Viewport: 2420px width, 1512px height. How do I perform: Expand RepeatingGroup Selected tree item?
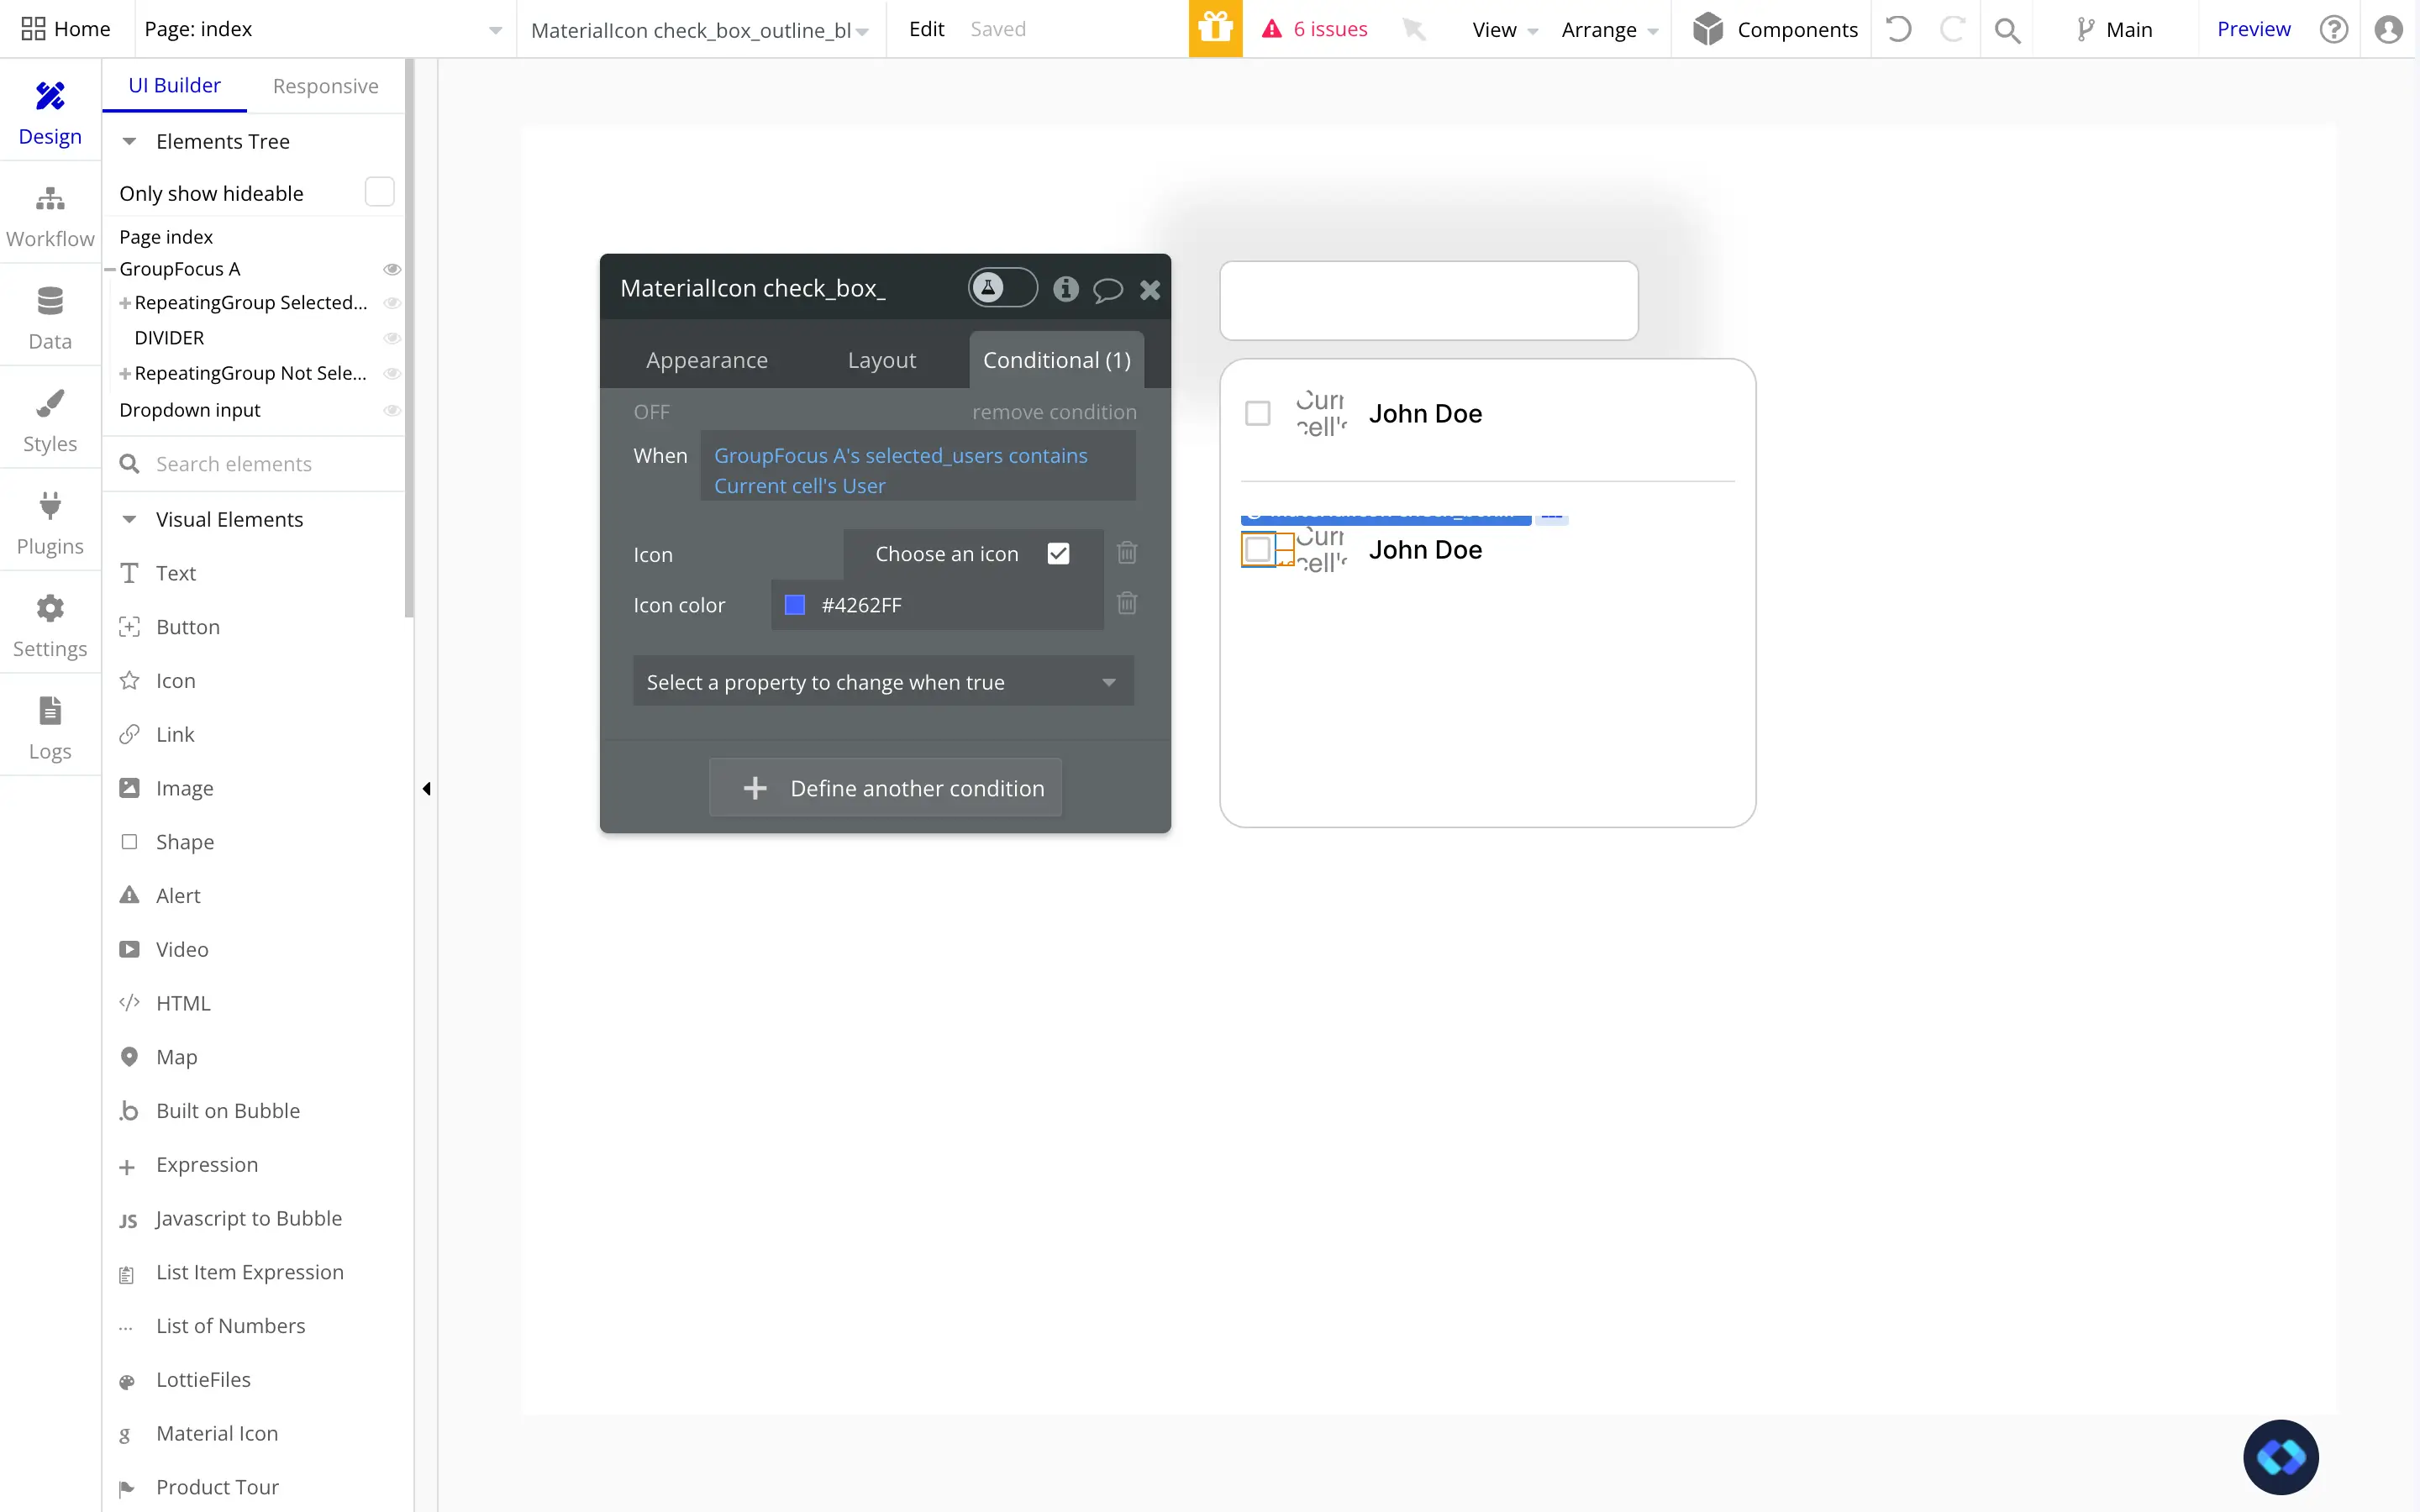tap(125, 303)
